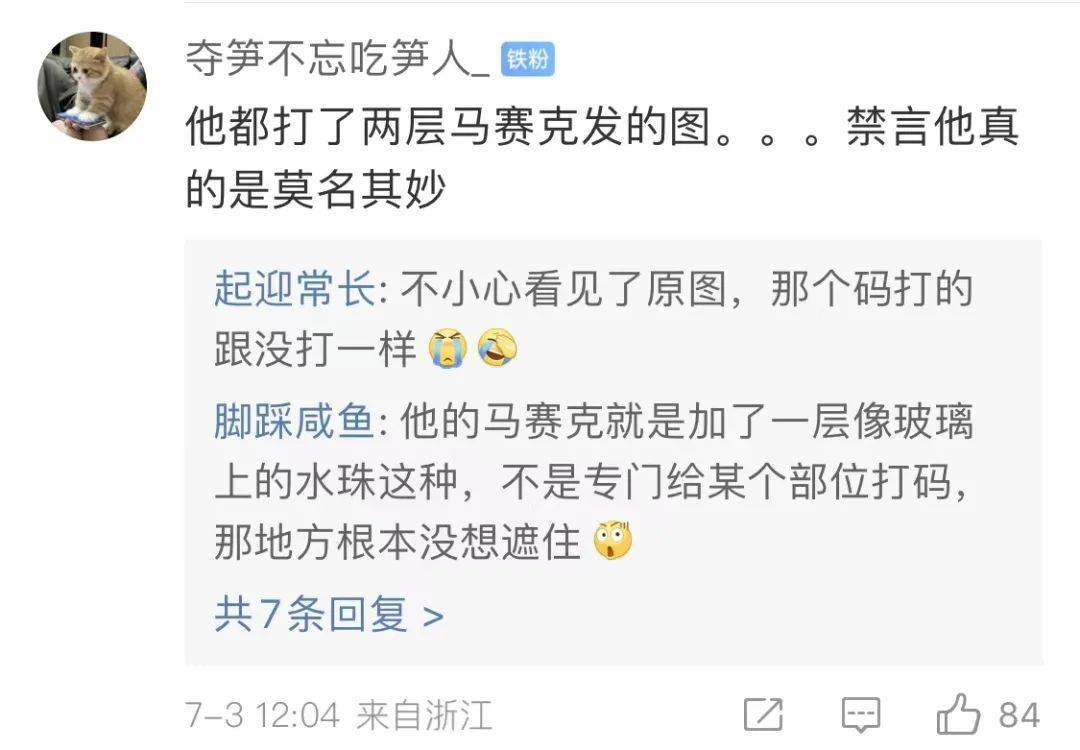Viewport: 1080px width, 750px height.
Task: Expand all replies via 共7条回复
Action: click(329, 614)
